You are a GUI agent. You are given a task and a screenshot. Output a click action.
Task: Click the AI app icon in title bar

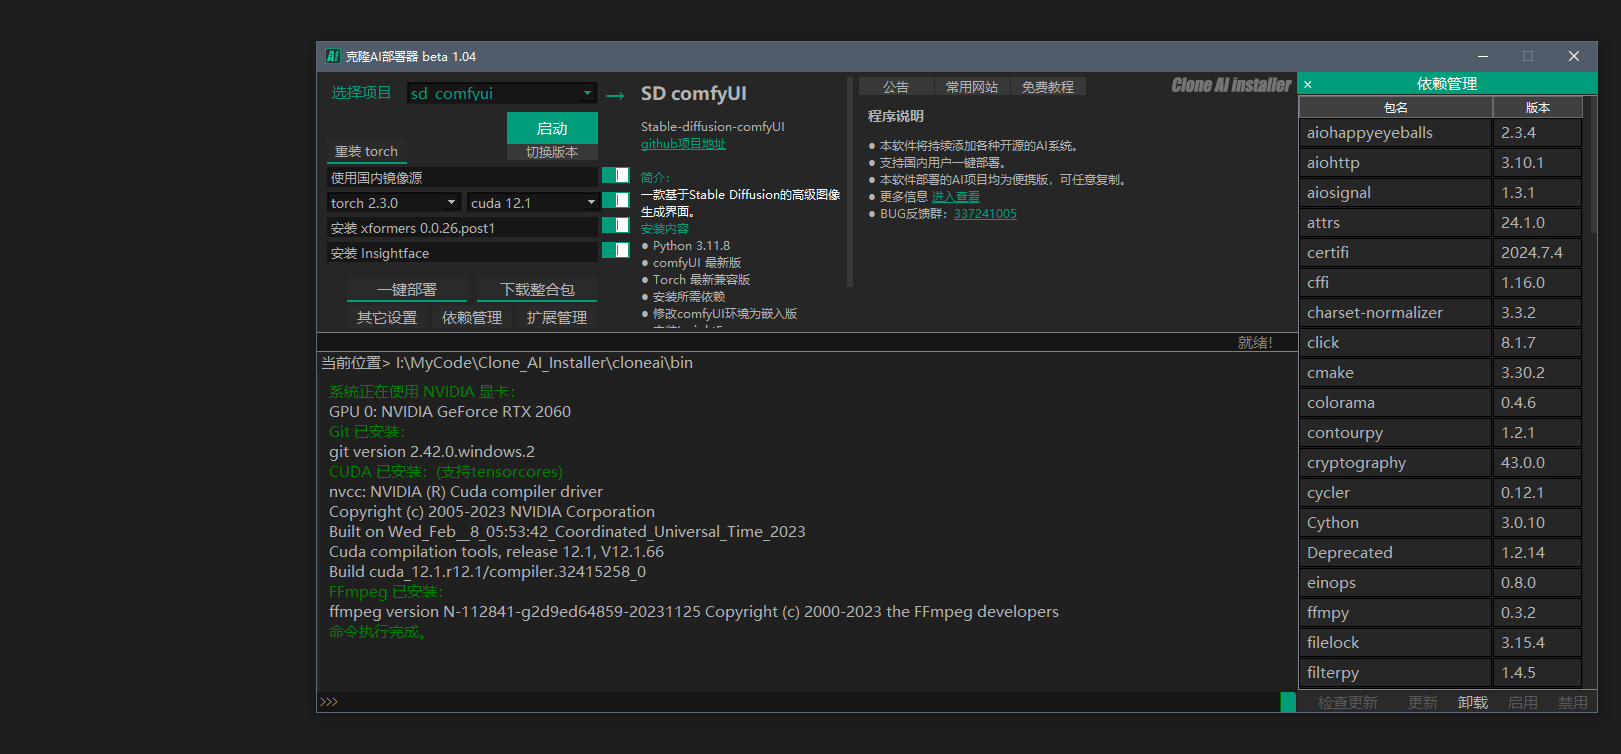click(333, 56)
